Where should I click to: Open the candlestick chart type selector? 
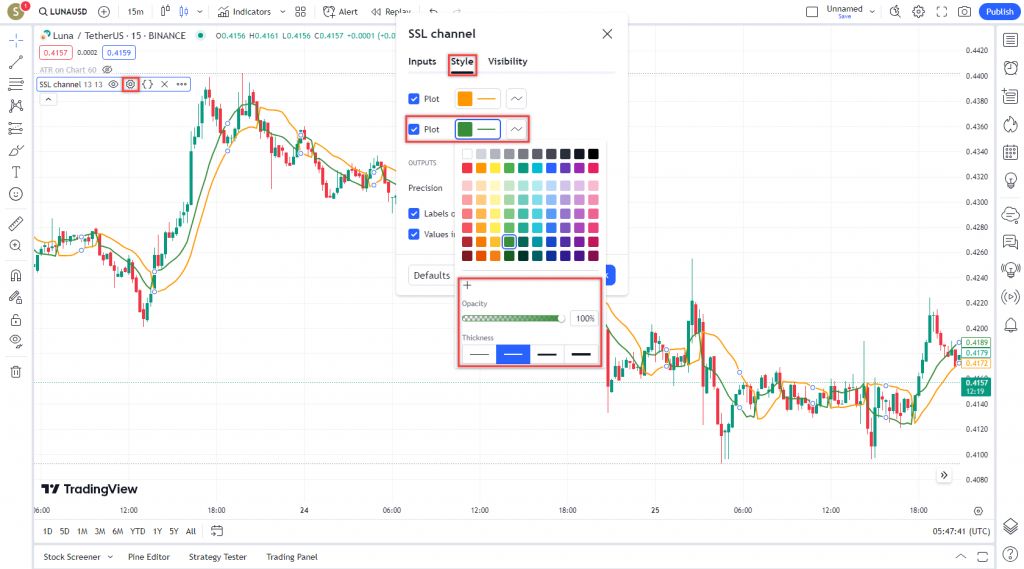click(184, 12)
